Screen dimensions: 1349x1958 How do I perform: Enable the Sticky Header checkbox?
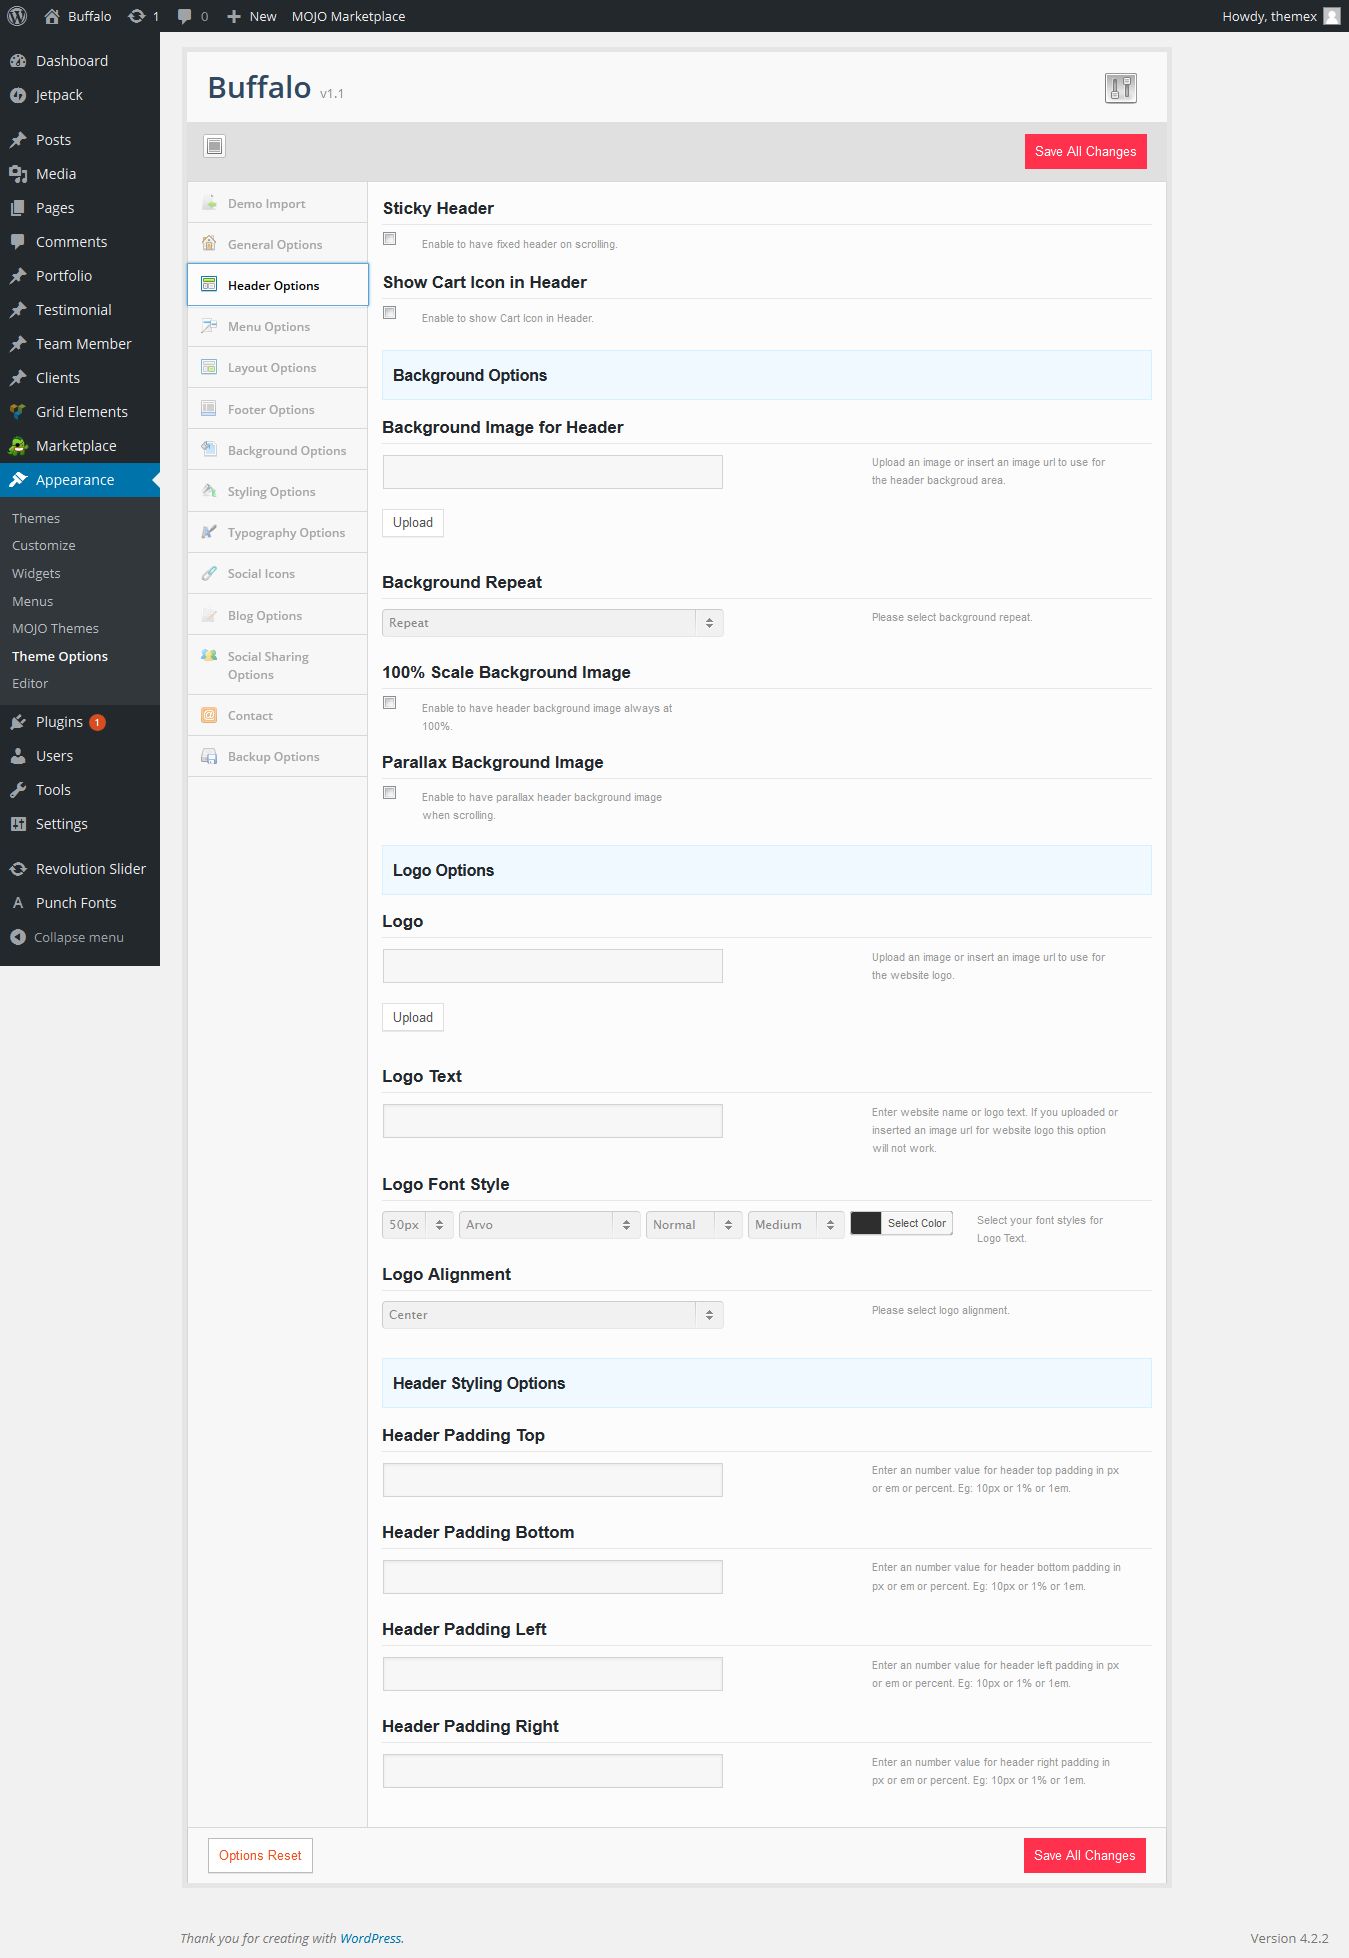coord(390,239)
